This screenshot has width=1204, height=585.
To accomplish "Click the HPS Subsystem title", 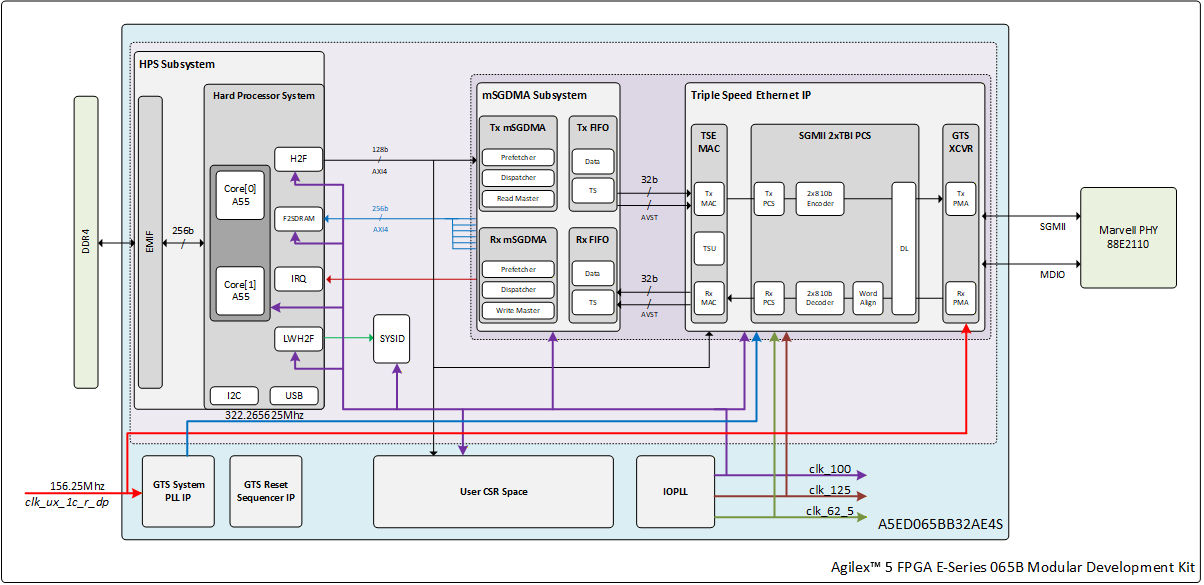I will pyautogui.click(x=176, y=64).
